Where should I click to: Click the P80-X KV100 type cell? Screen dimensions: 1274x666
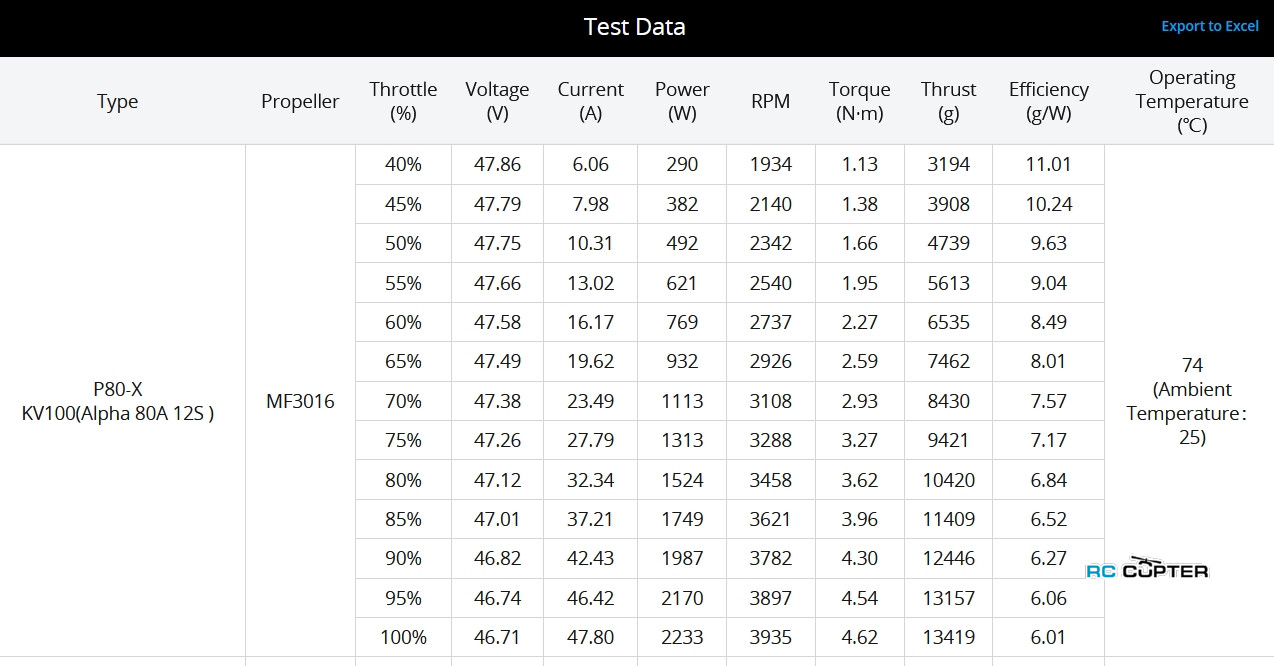click(x=117, y=401)
